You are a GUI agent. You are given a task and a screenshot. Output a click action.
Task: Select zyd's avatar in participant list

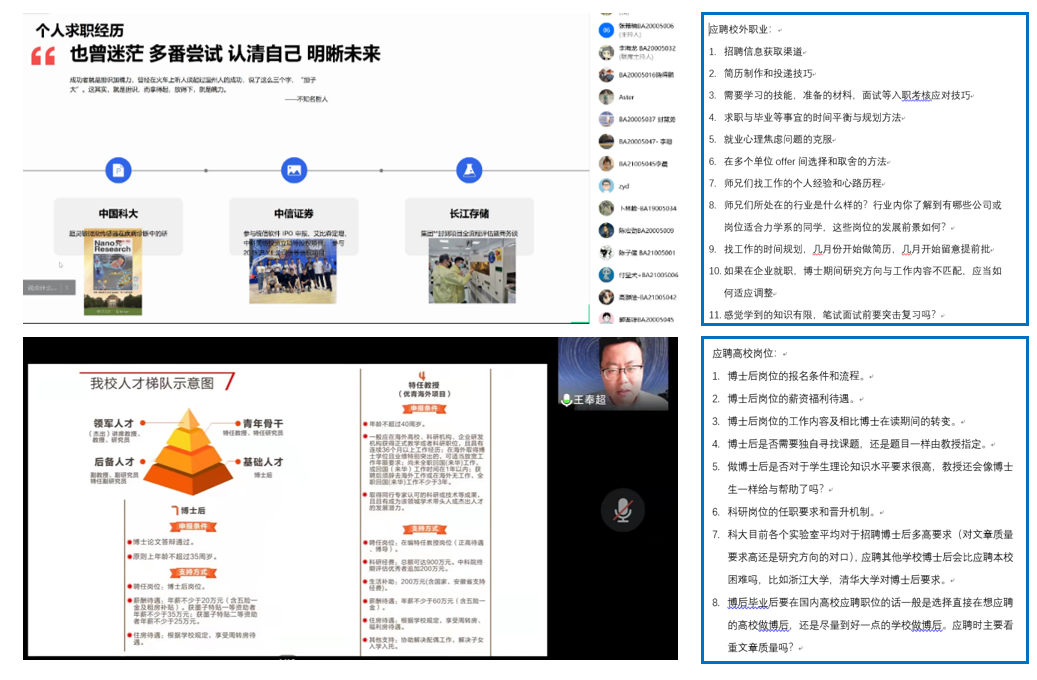[x=606, y=186]
